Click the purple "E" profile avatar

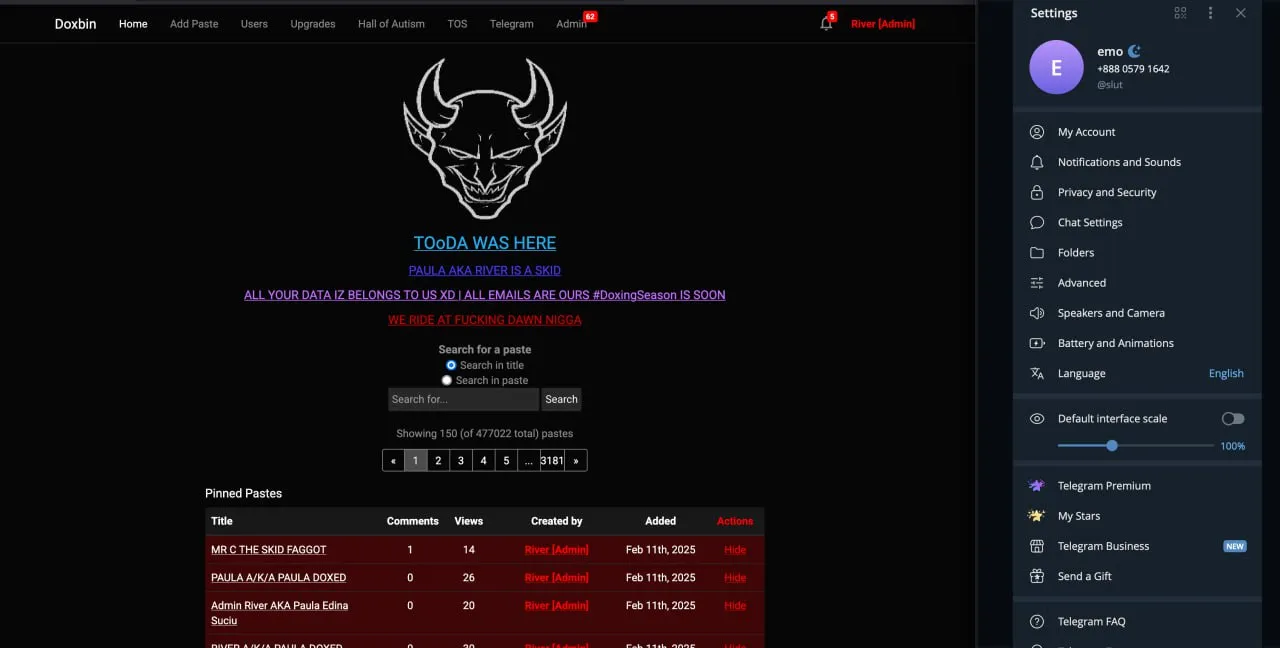pos(1056,67)
